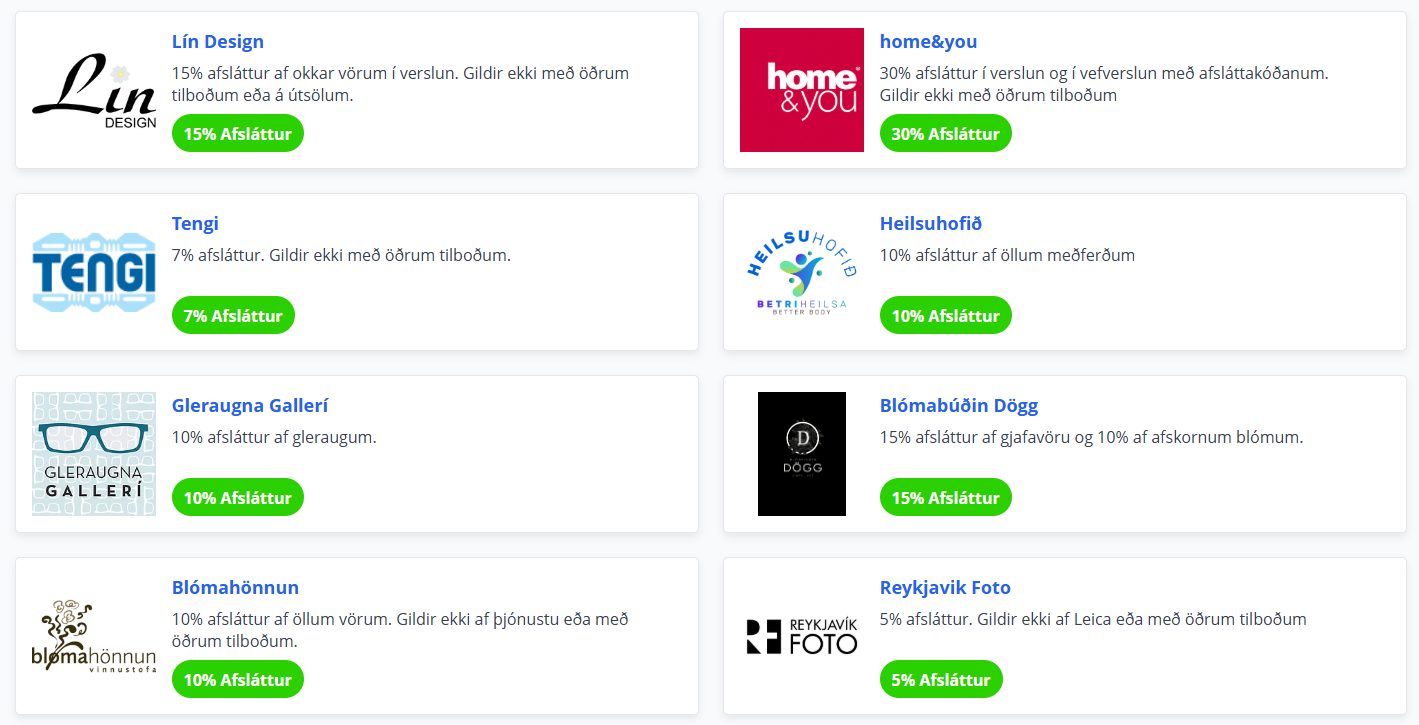Open the Gleraugna Gallerí title link

pyautogui.click(x=250, y=406)
